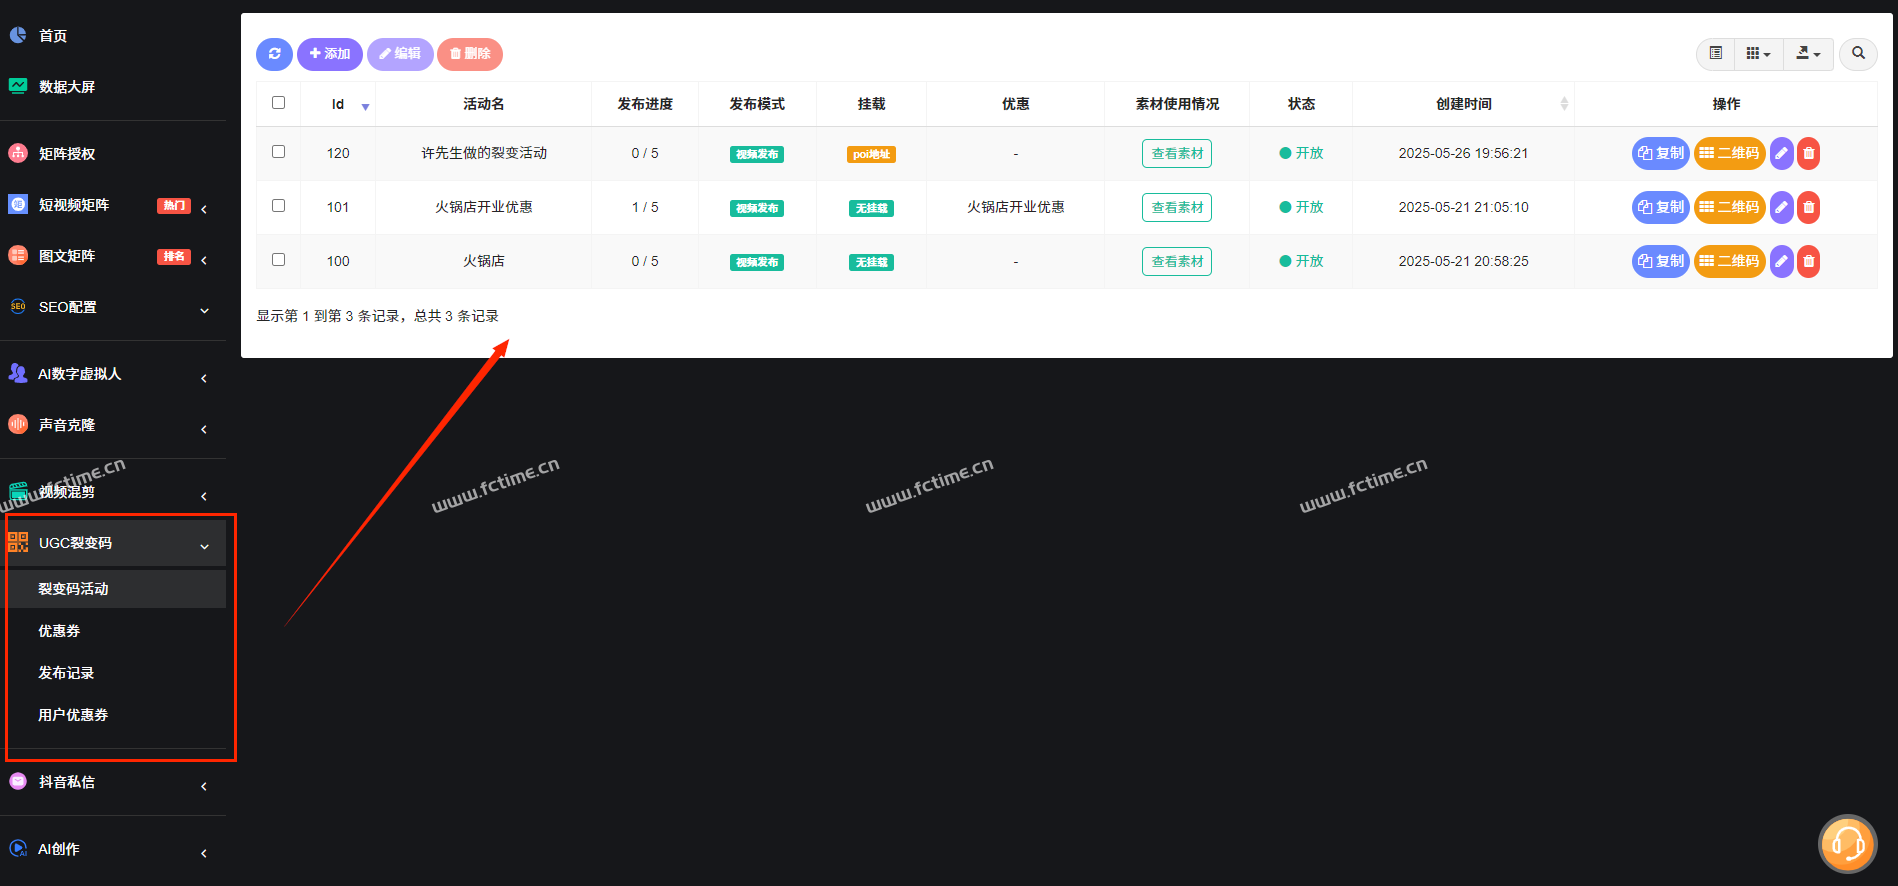Click the 矩阵授权 sidebar icon
The height and width of the screenshot is (886, 1898).
pos(18,153)
